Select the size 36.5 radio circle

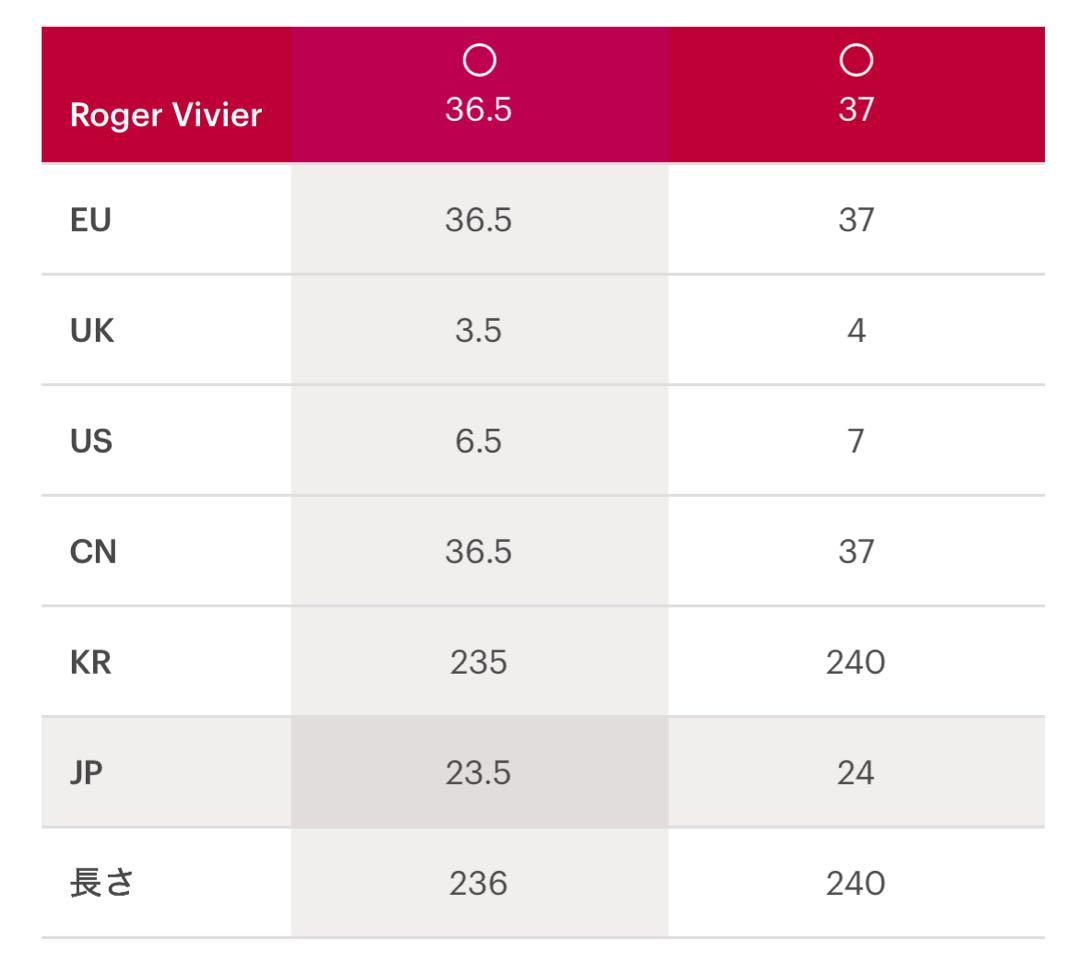coord(479,62)
